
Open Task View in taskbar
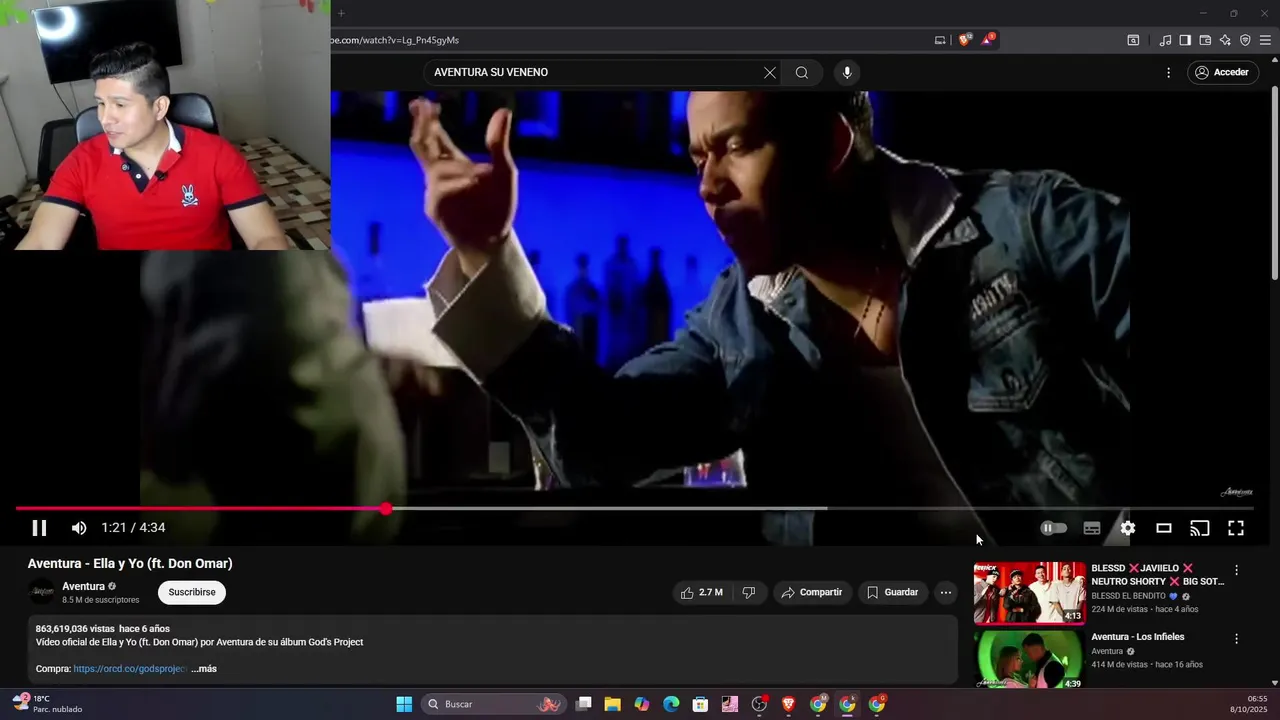pos(584,704)
